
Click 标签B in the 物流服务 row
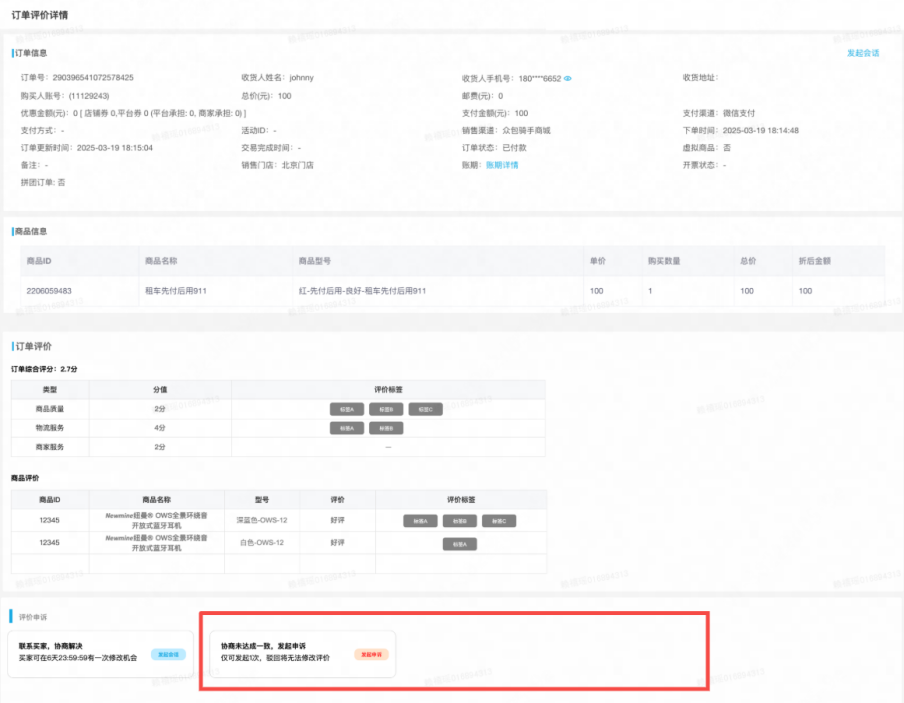(x=386, y=428)
